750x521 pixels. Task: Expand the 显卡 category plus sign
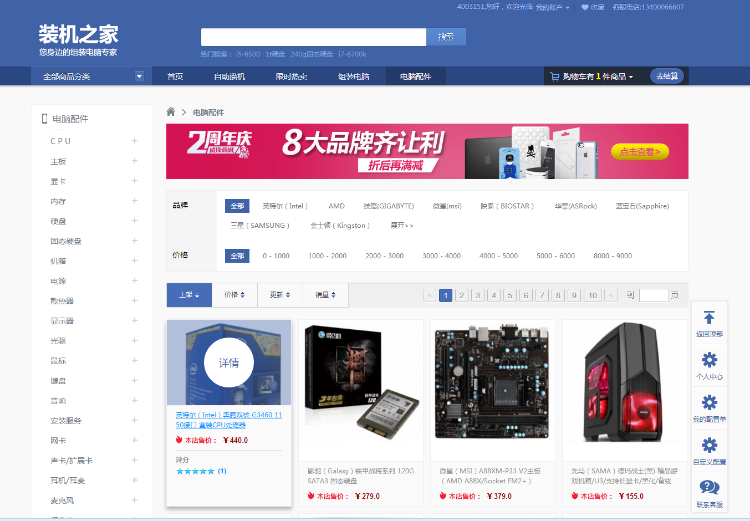134,181
